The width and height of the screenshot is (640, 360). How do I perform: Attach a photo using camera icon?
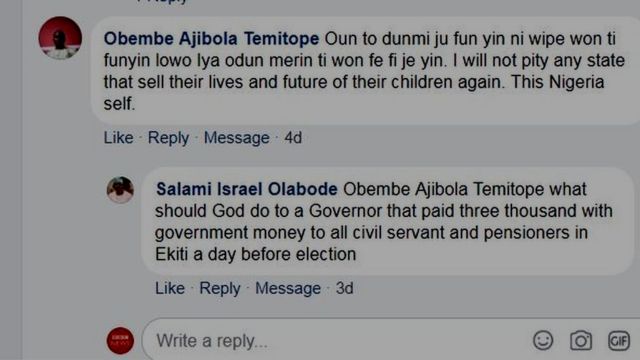[581, 340]
